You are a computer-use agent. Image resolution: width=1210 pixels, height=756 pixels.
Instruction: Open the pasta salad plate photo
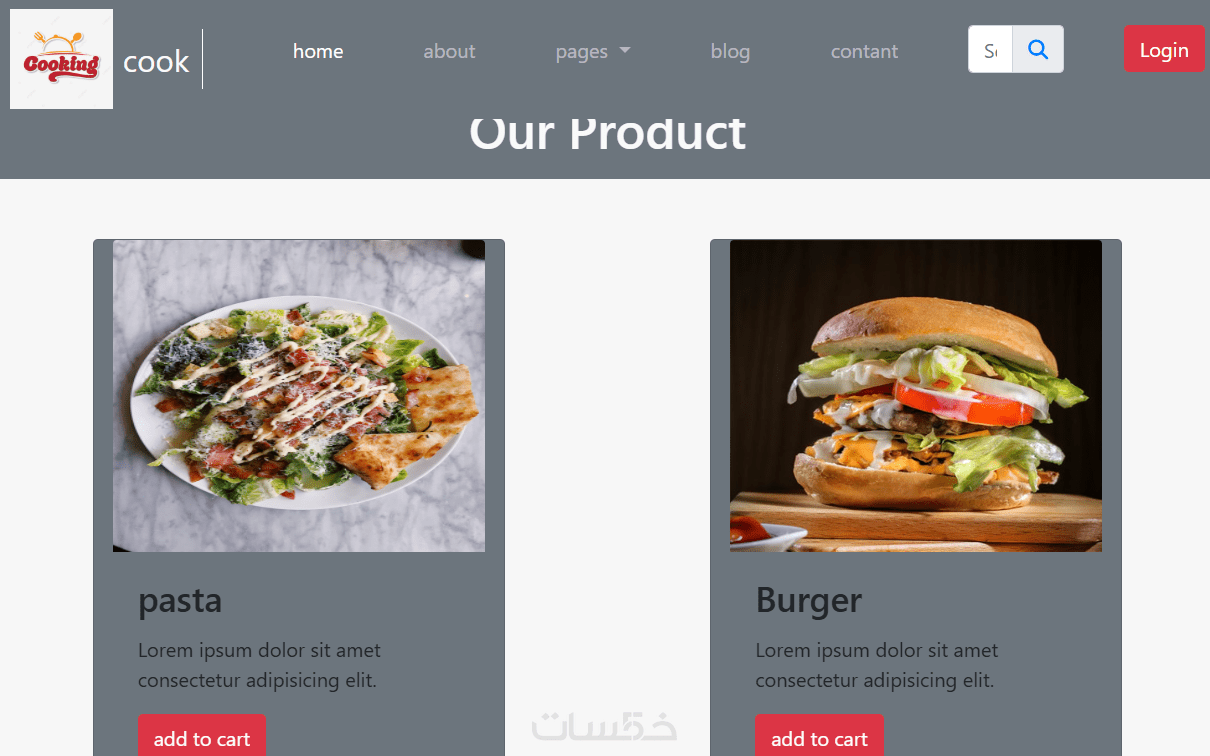(x=299, y=396)
